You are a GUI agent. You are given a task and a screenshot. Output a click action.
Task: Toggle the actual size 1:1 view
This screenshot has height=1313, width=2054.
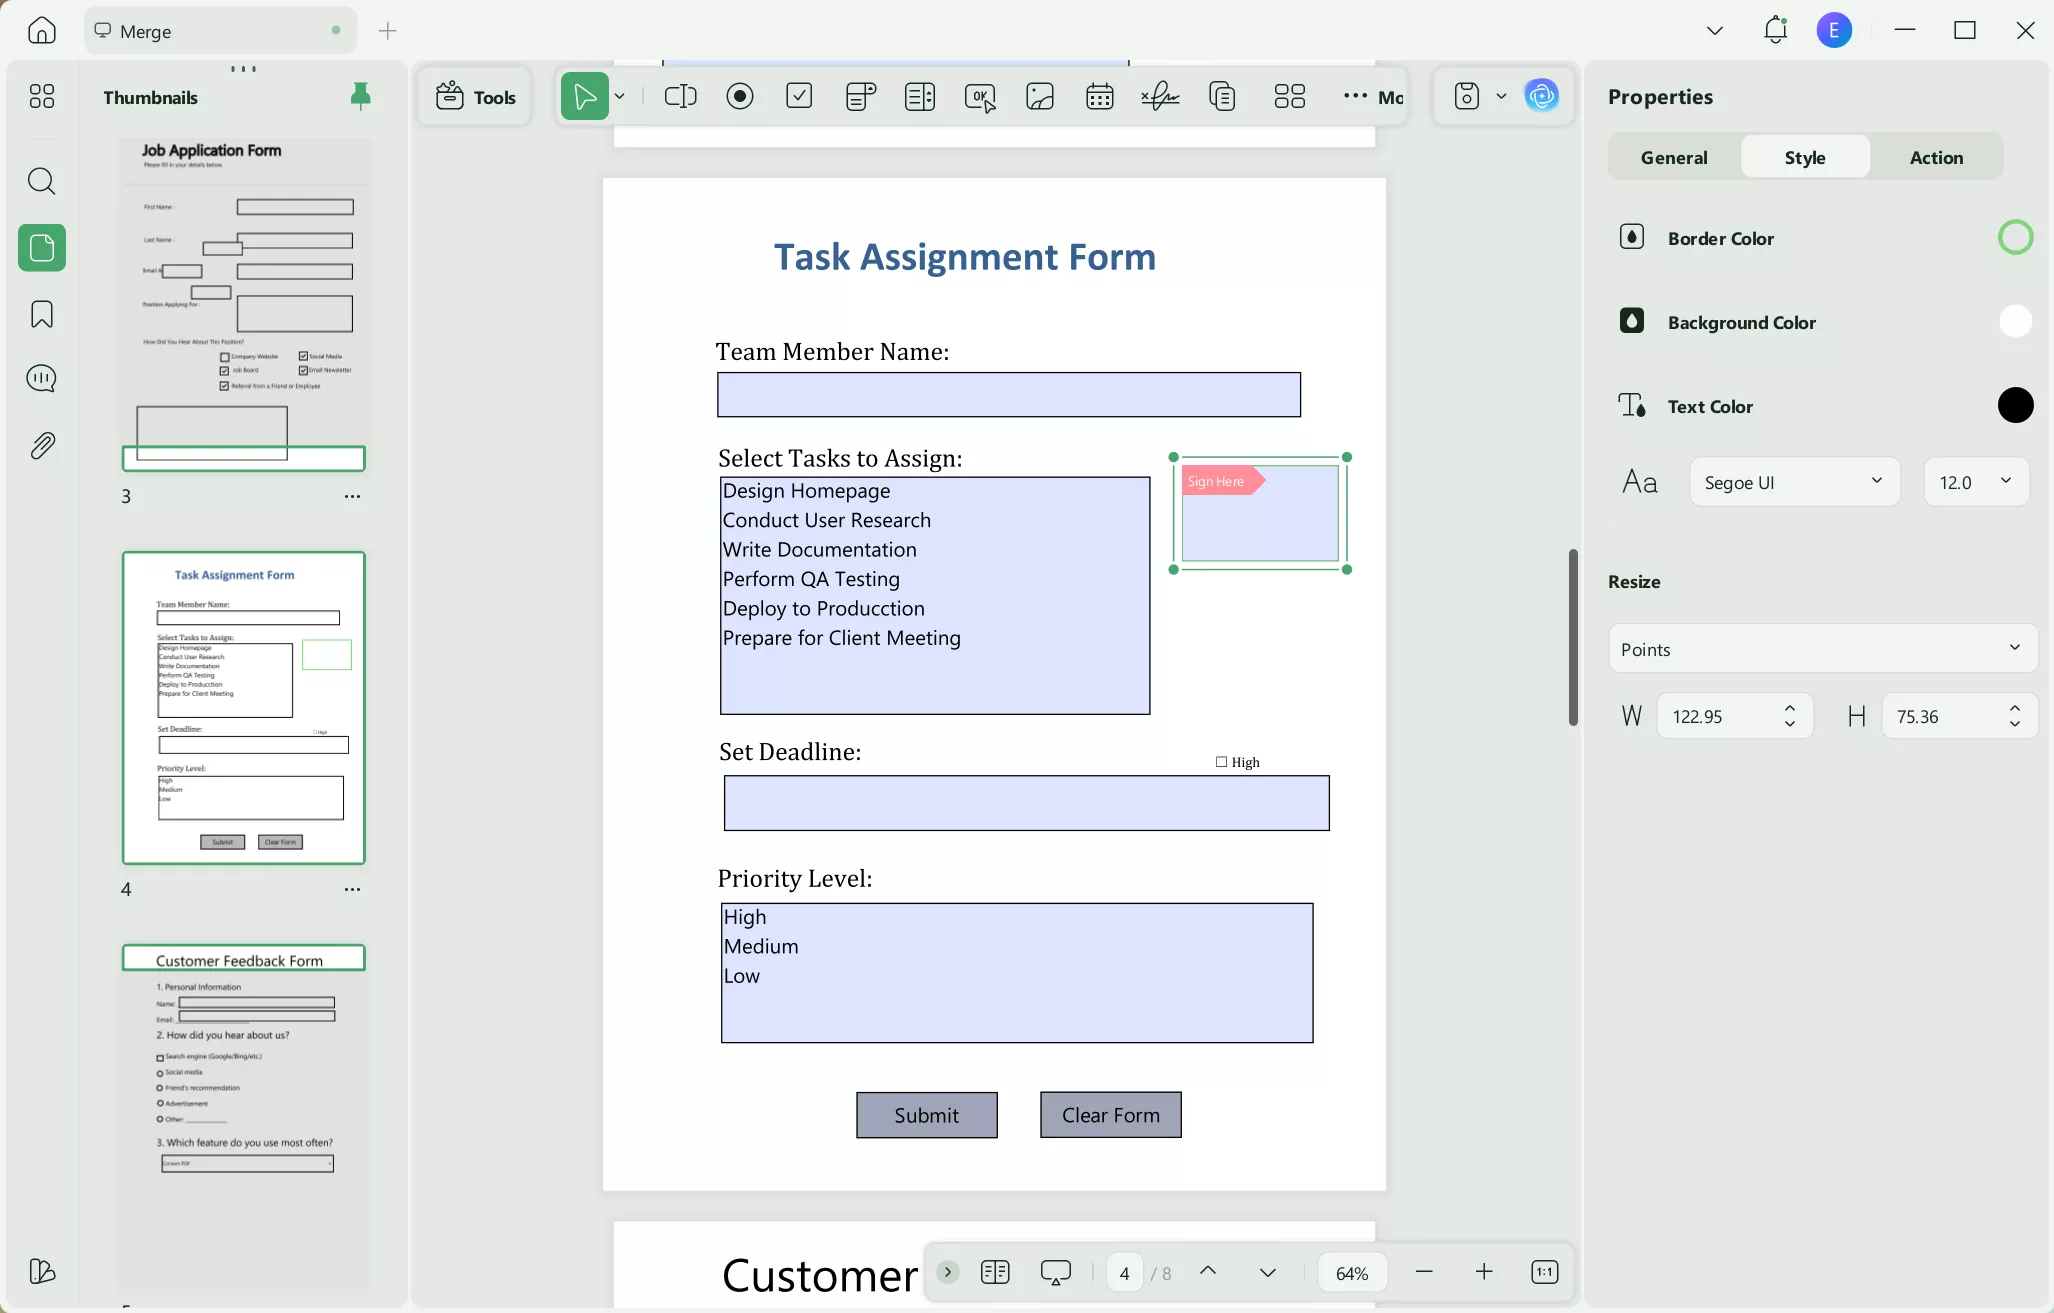pos(1544,1272)
